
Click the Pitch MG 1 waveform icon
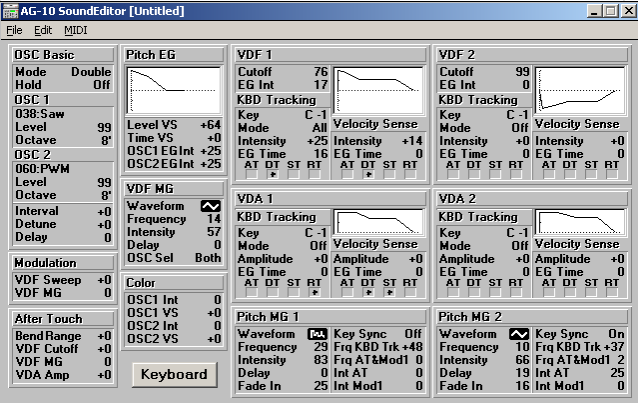point(317,334)
